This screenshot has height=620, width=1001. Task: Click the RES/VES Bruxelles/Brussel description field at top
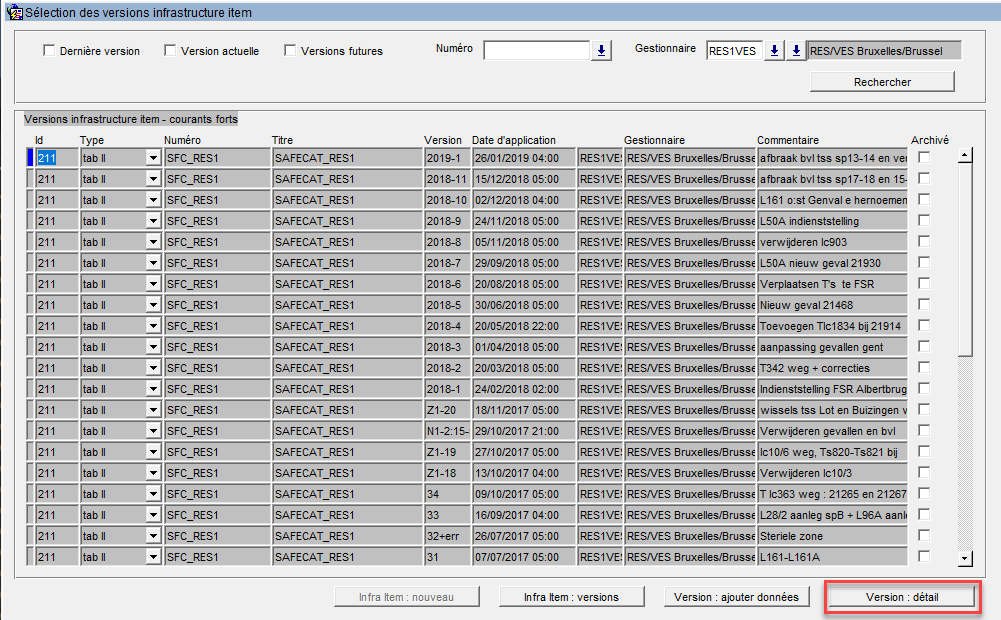pos(885,51)
